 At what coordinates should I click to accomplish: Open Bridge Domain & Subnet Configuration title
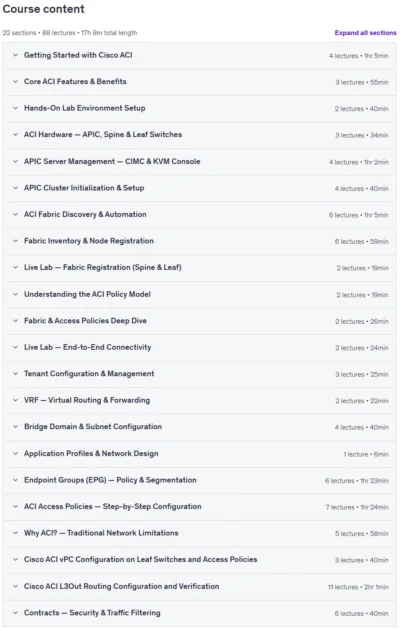pos(93,427)
